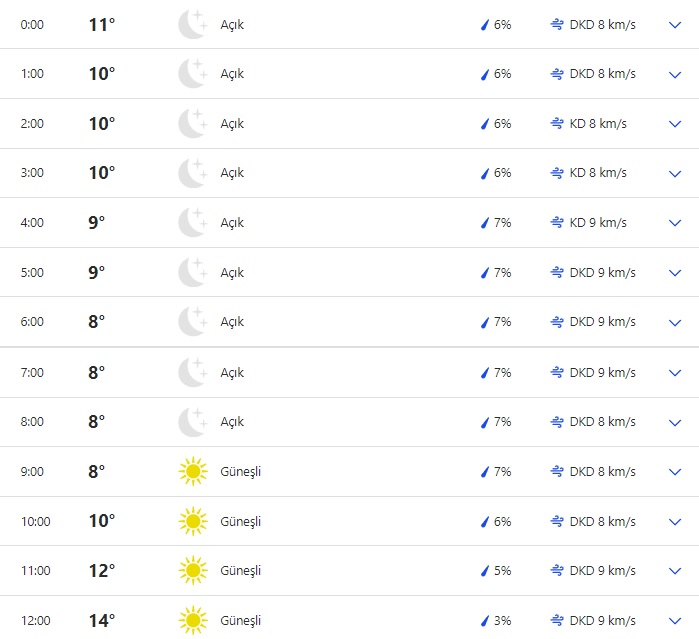Show more details for 5:00
The width and height of the screenshot is (699, 639).
pyautogui.click(x=674, y=272)
